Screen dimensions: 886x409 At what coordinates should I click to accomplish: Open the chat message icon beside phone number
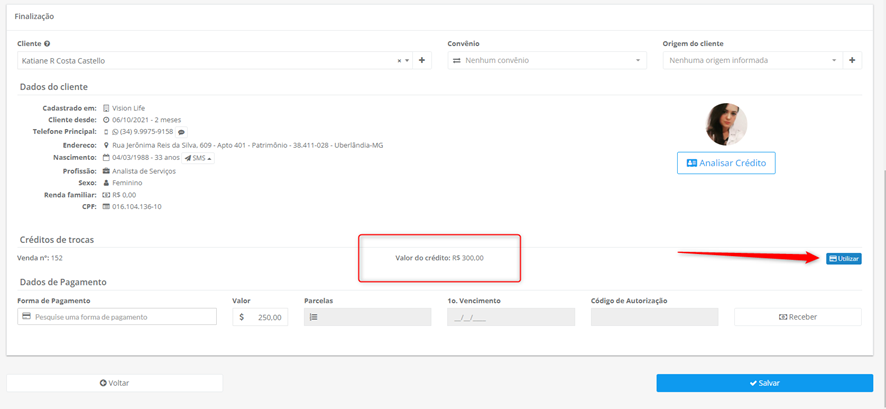181,132
